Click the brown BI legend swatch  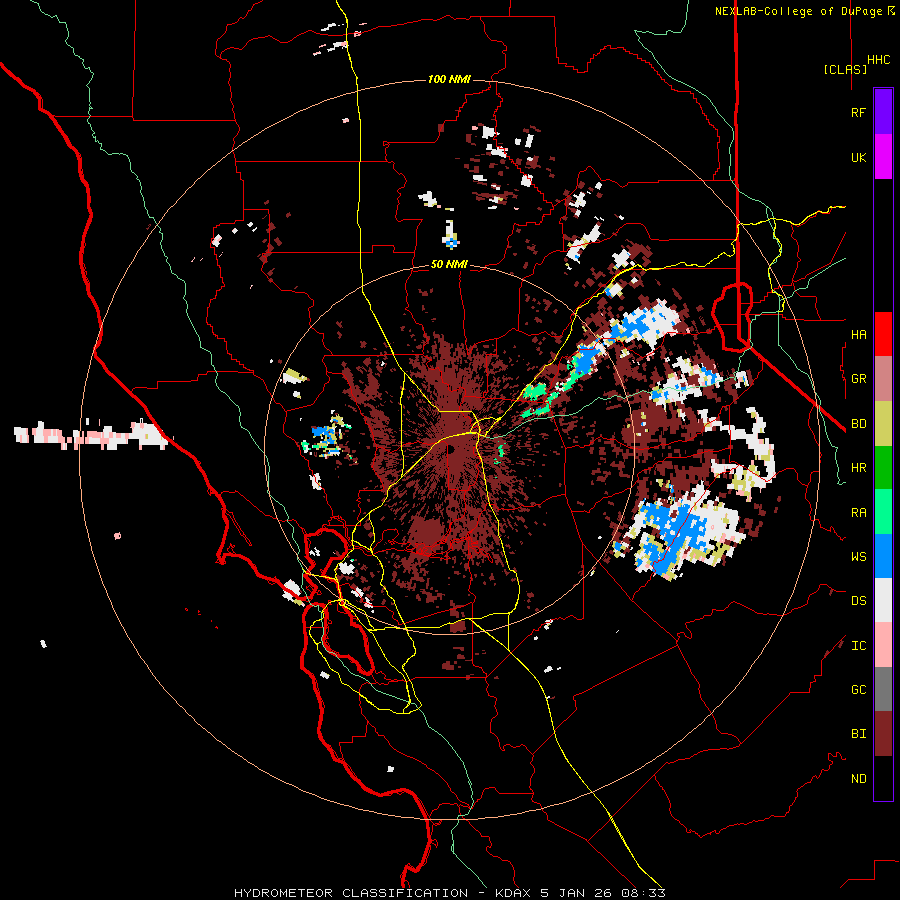pyautogui.click(x=883, y=734)
